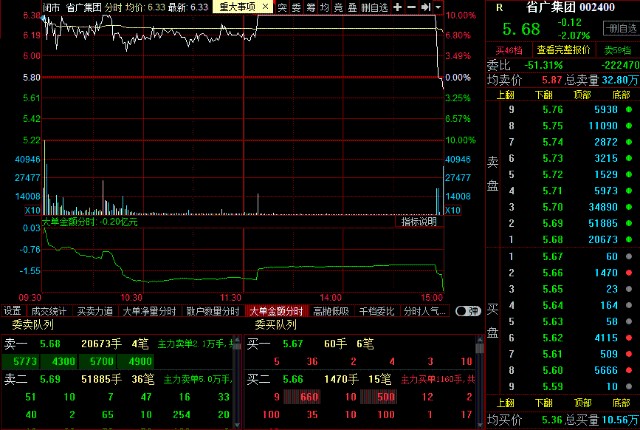The image size is (640, 430).
Task: Click 指标说明 link on chart
Action: click(x=419, y=222)
